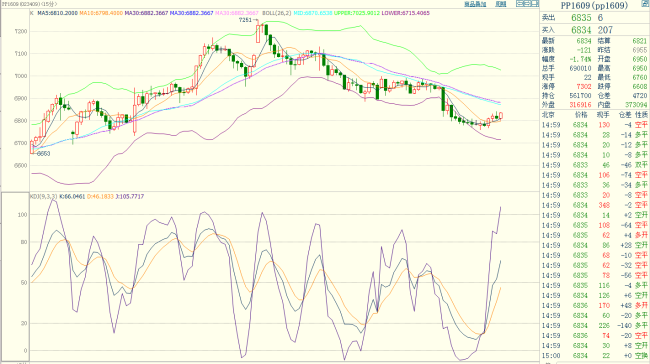The image size is (650, 364).
Task: Click the 卖出 price 6835
Action: pos(581,18)
